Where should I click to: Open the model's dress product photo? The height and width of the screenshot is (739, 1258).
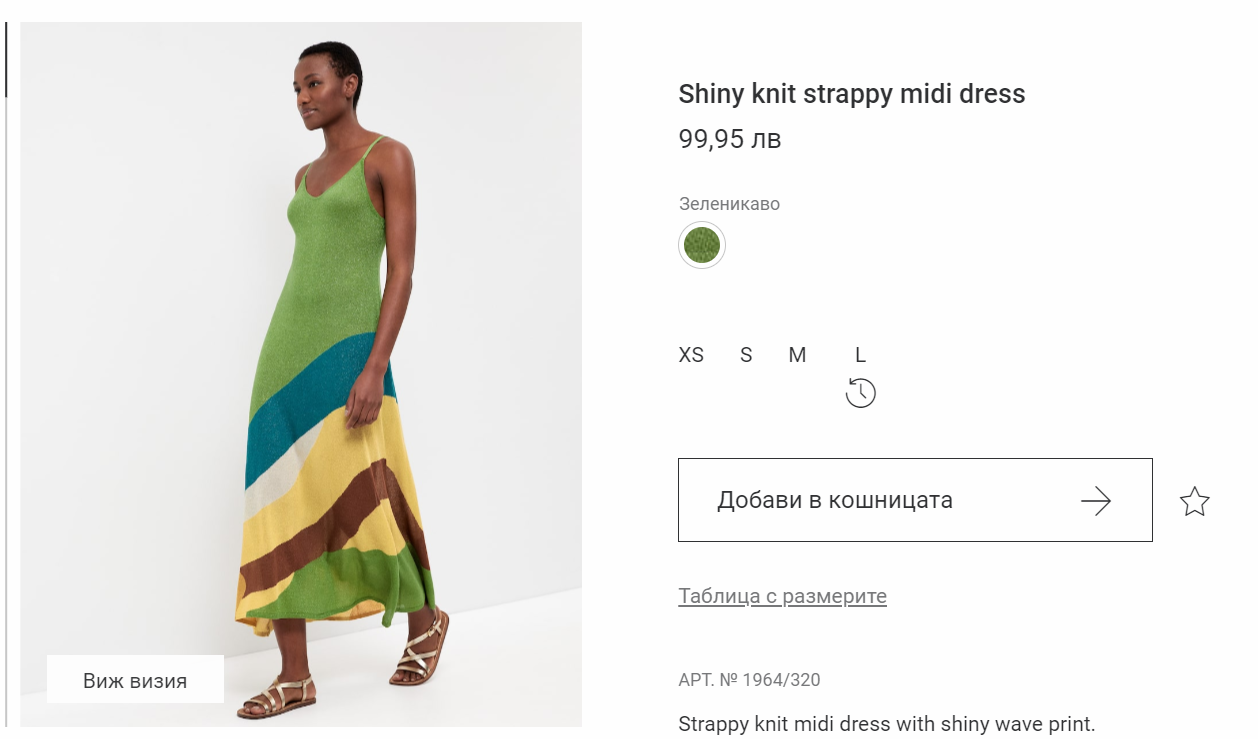[x=301, y=374]
